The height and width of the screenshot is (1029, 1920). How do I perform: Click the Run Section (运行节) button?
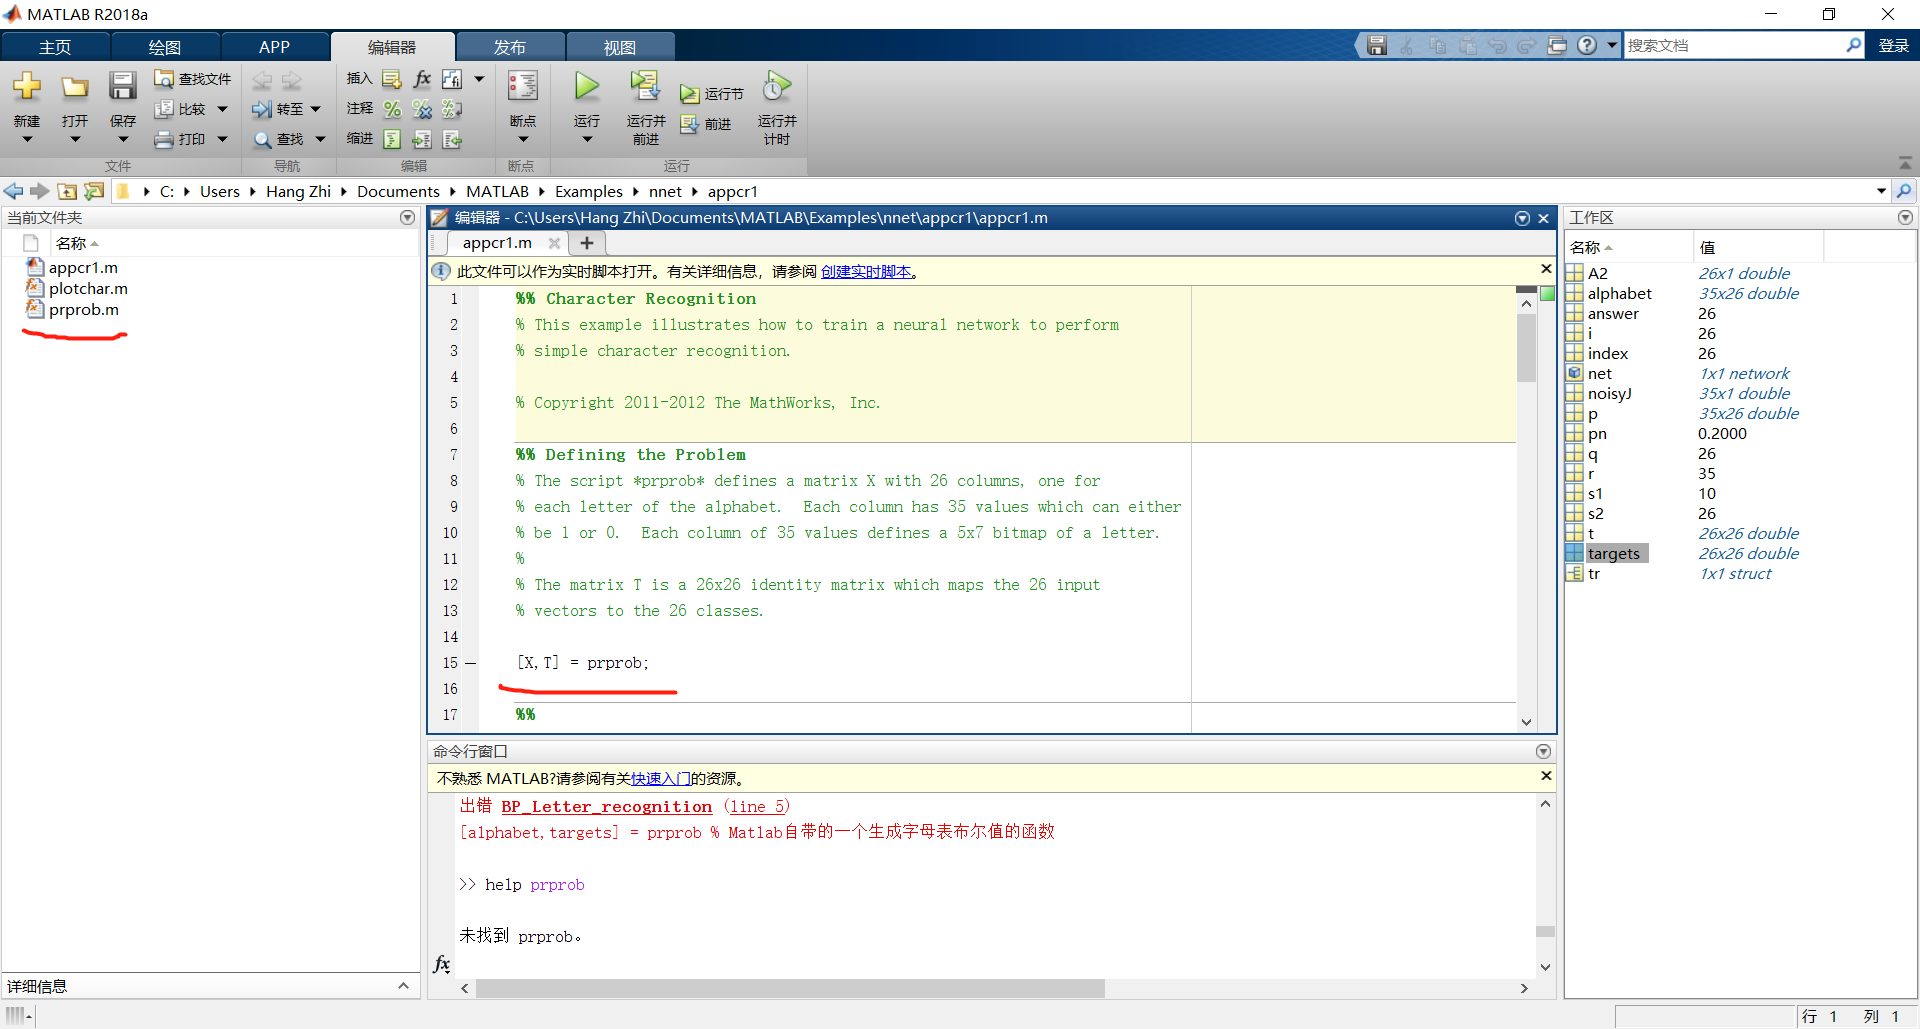click(x=712, y=94)
